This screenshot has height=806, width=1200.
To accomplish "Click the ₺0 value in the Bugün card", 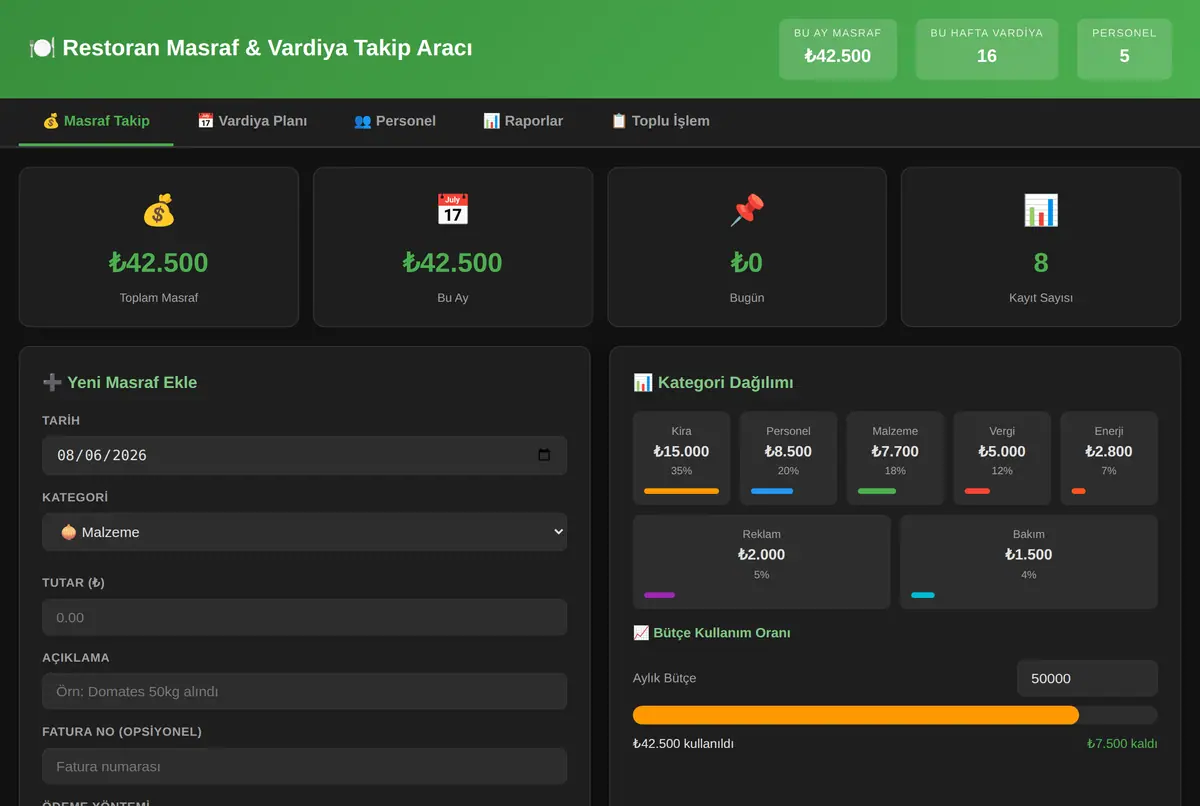I will pyautogui.click(x=747, y=263).
